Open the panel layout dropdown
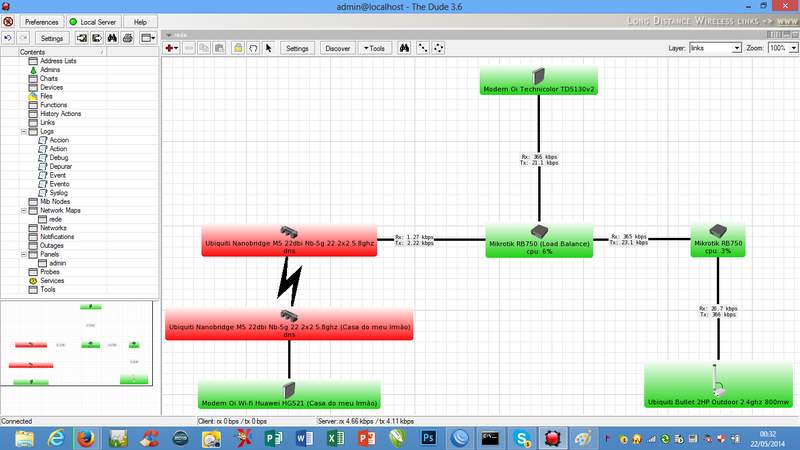This screenshot has height=450, width=800. click(148, 38)
